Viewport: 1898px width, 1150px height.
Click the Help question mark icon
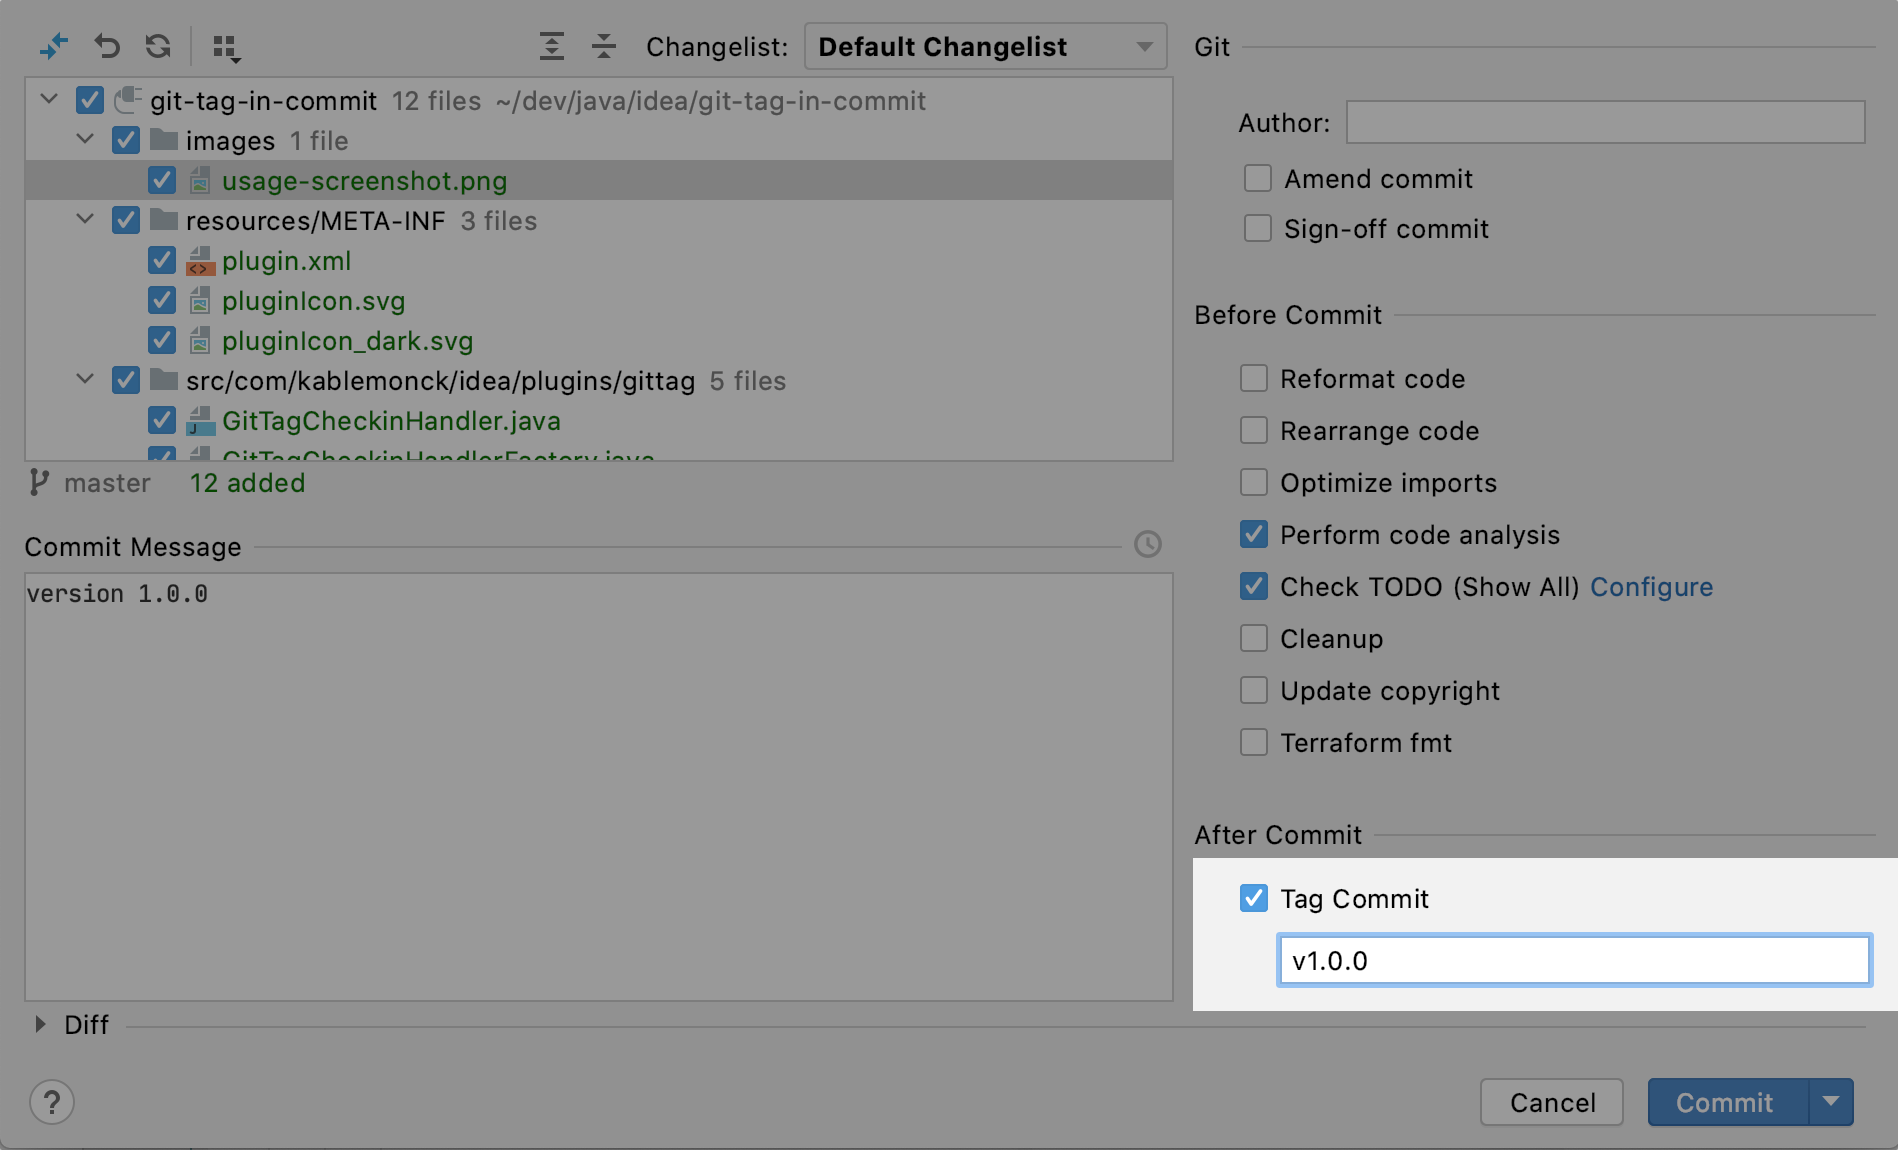click(52, 1102)
